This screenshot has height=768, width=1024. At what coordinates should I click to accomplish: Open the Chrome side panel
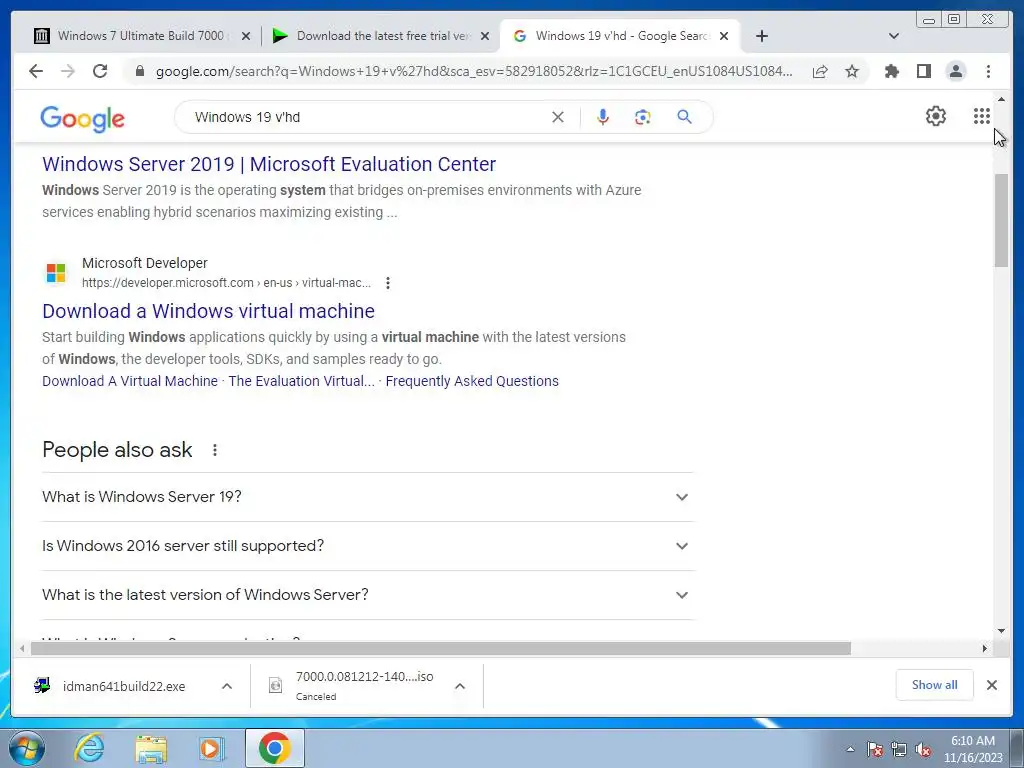point(923,71)
